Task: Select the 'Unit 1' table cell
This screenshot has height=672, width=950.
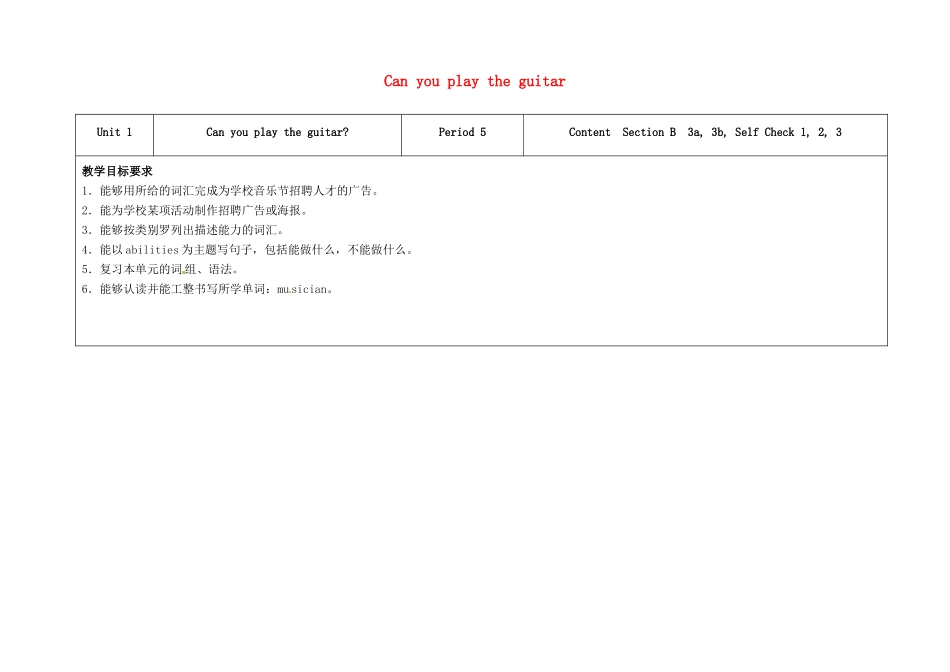Action: pos(115,135)
